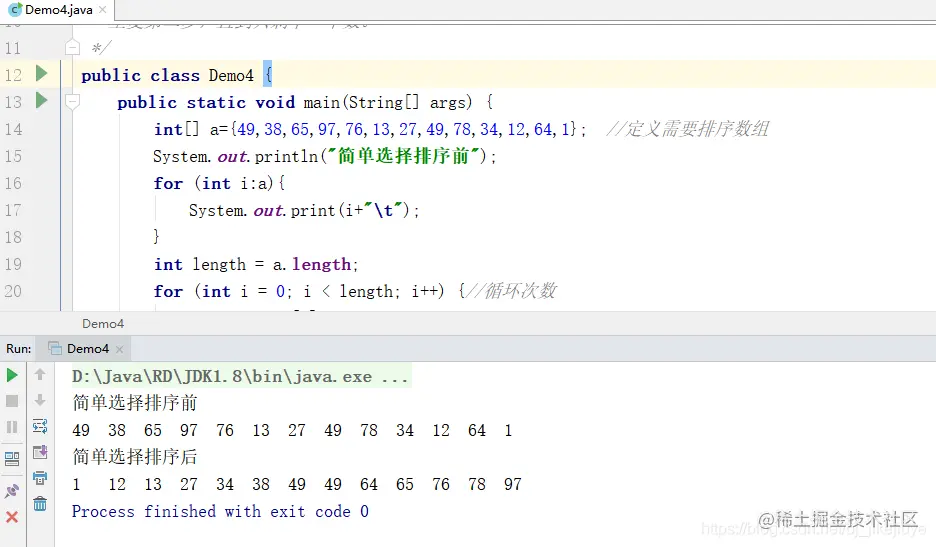Click for loop header on line 16
936x547 pixels.
(219, 183)
